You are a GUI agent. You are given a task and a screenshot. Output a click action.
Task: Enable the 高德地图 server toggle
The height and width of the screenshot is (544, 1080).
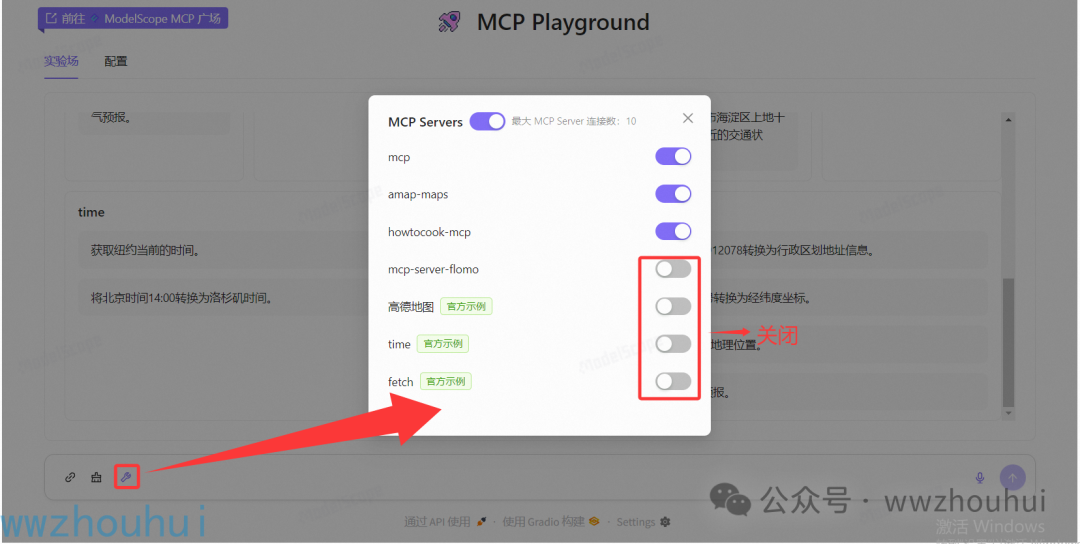(x=673, y=306)
